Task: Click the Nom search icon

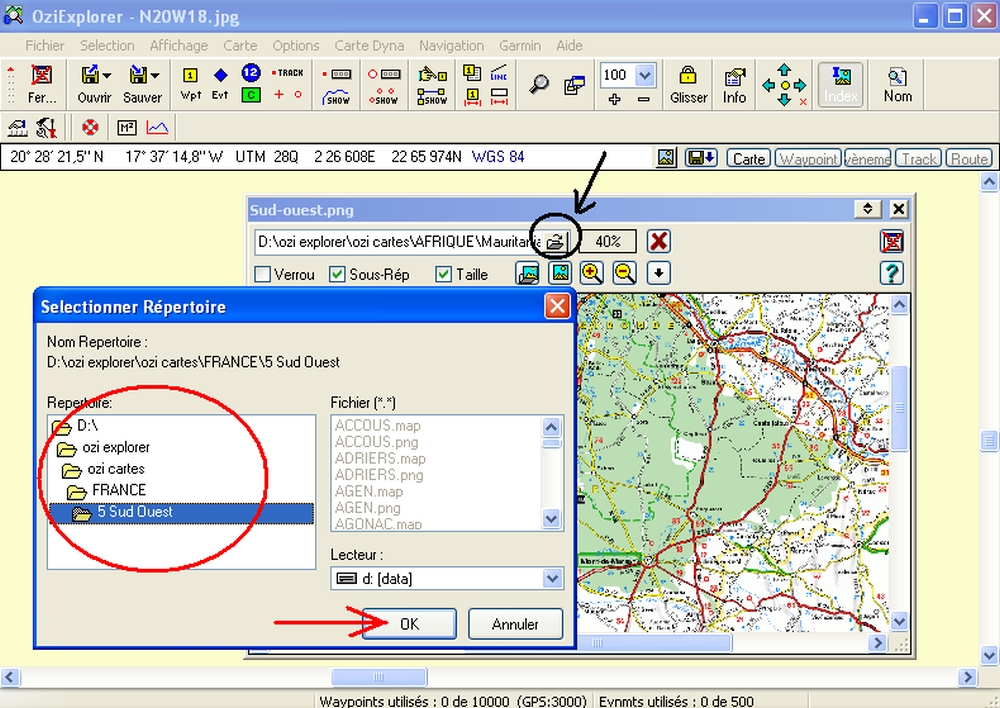Action: pyautogui.click(x=897, y=77)
